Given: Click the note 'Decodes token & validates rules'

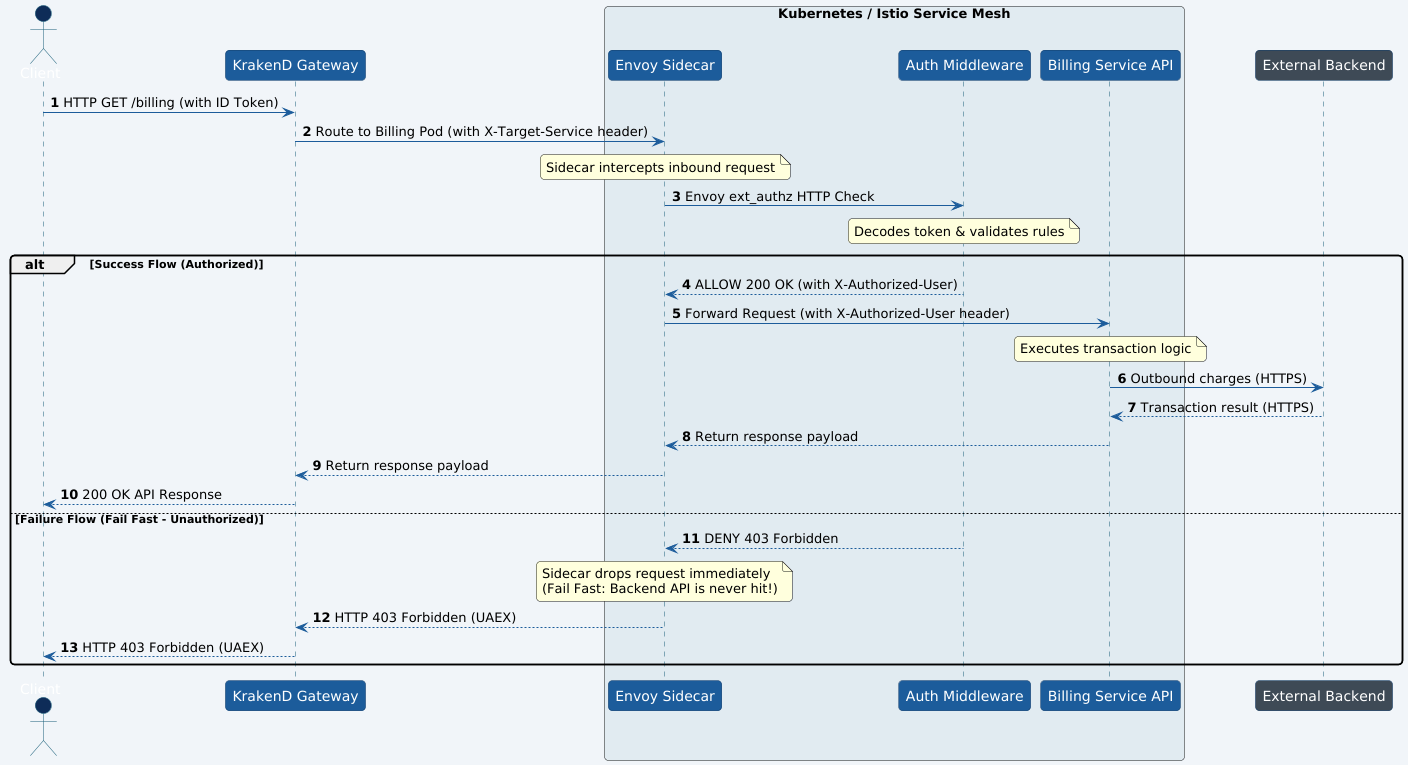Looking at the screenshot, I should [964, 232].
